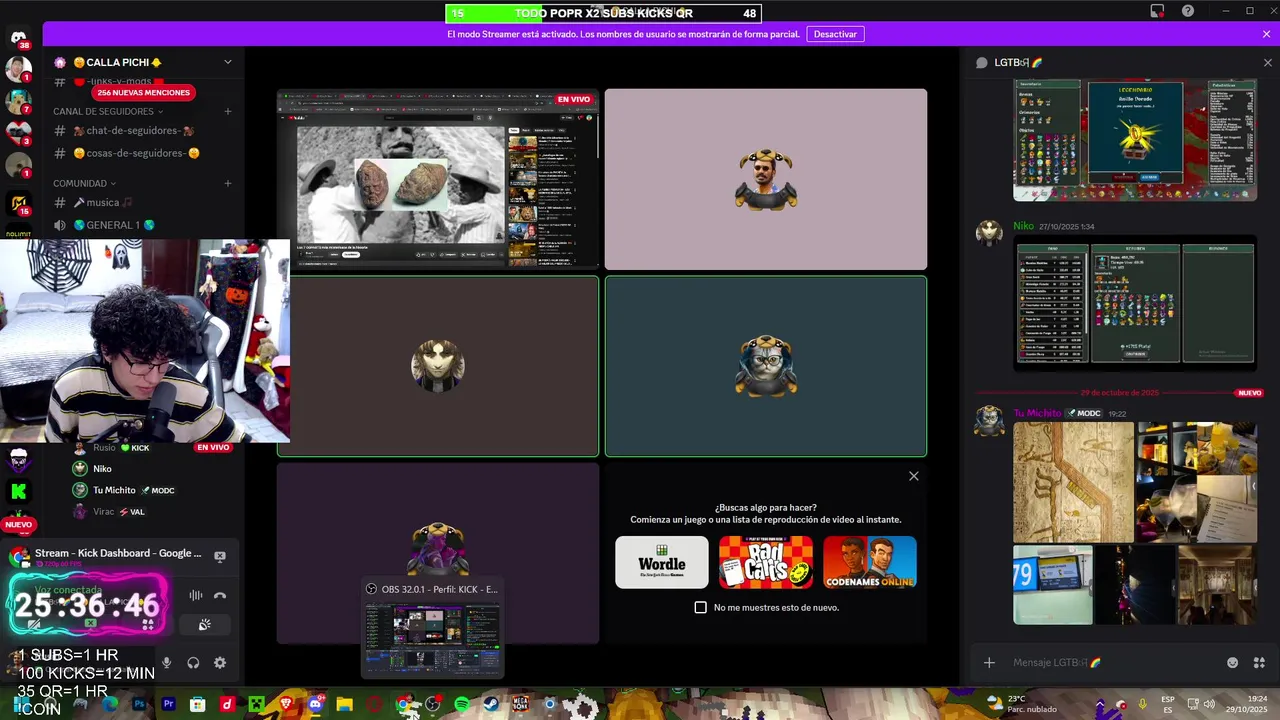The height and width of the screenshot is (720, 1280).
Task: Open apps launcher icon in message box
Action: 1259,662
